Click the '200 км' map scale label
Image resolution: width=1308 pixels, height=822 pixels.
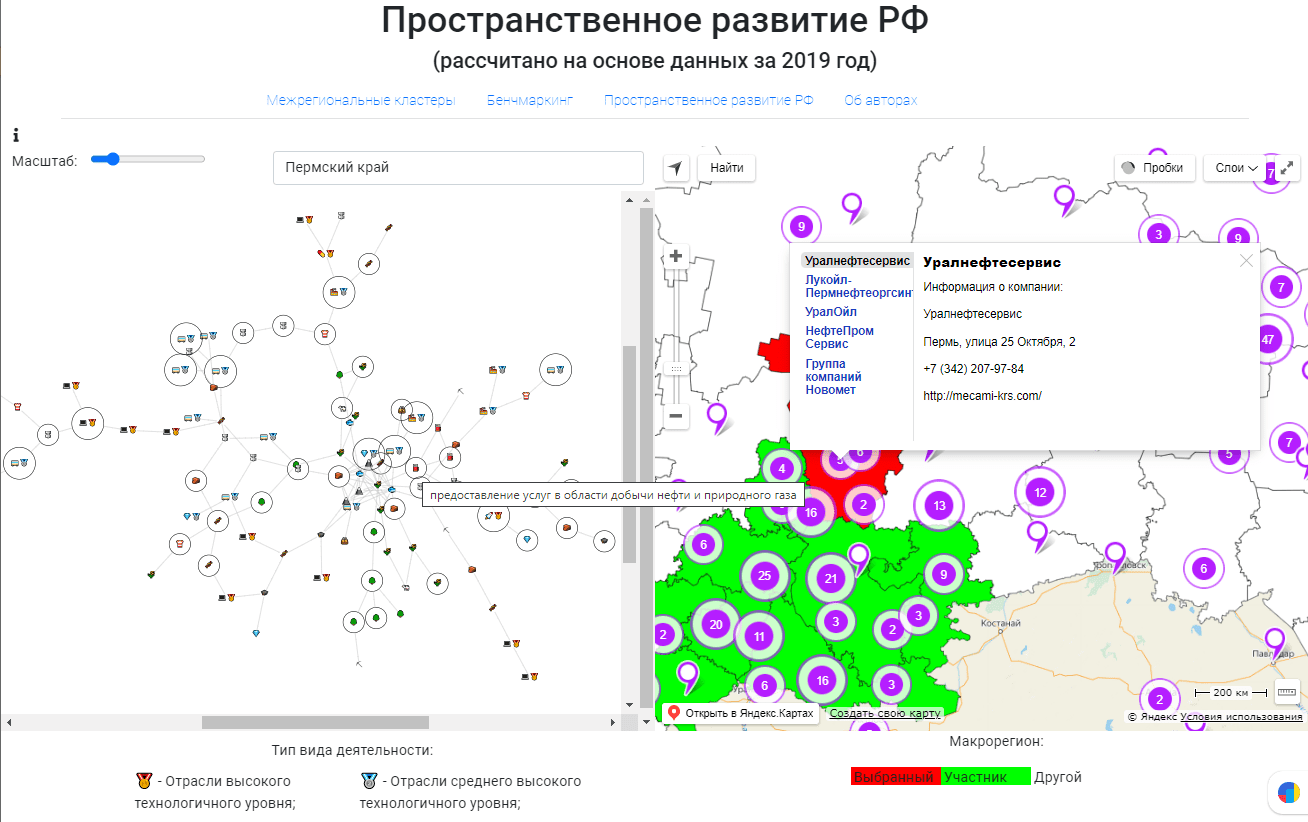(x=1231, y=693)
